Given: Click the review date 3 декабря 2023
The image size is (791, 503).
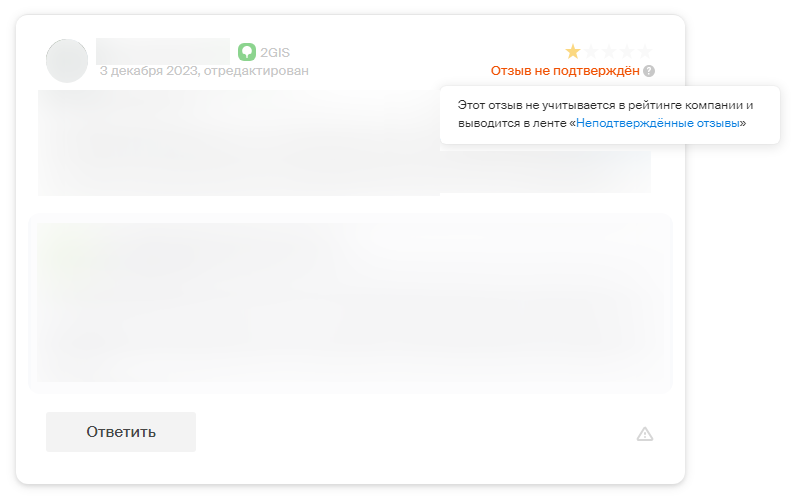Looking at the screenshot, I should pos(148,71).
